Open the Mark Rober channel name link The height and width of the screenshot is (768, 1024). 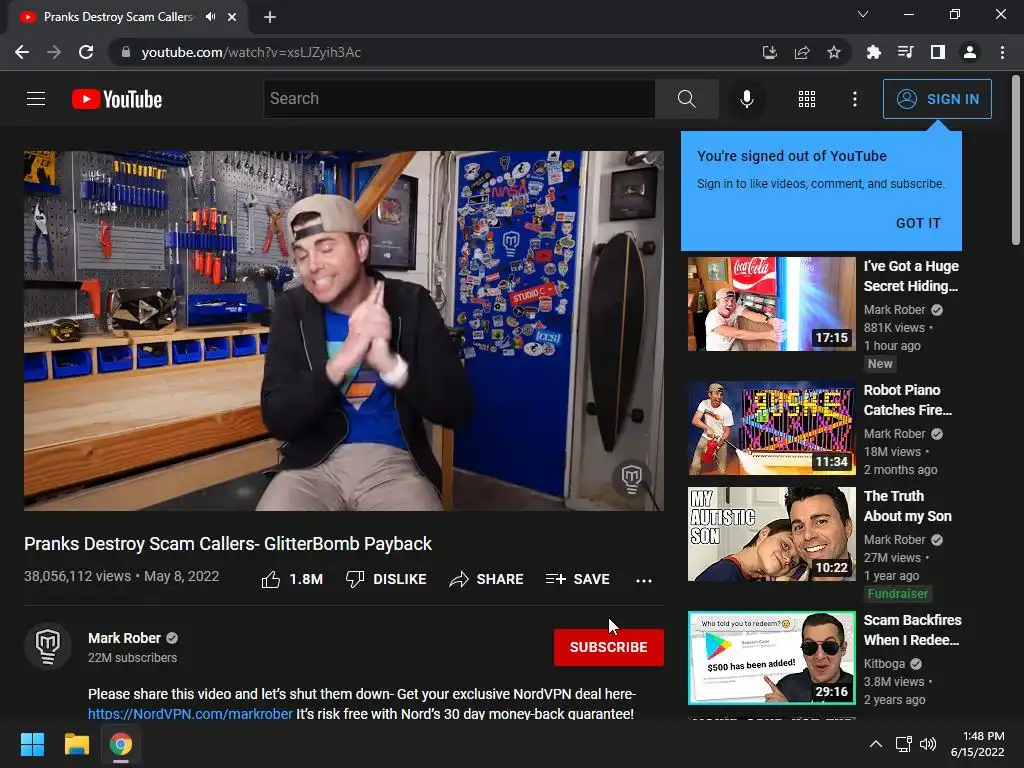(x=124, y=638)
